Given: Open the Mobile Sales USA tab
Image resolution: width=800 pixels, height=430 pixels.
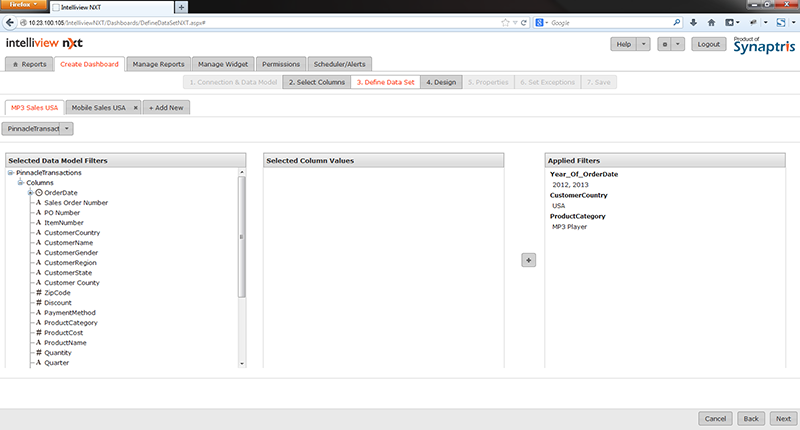Looking at the screenshot, I should [98, 107].
